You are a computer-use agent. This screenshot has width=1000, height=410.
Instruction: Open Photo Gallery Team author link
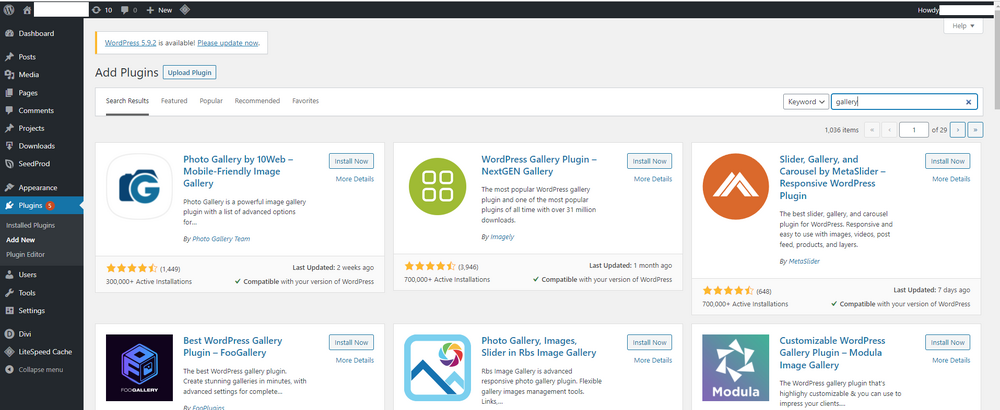click(x=221, y=239)
